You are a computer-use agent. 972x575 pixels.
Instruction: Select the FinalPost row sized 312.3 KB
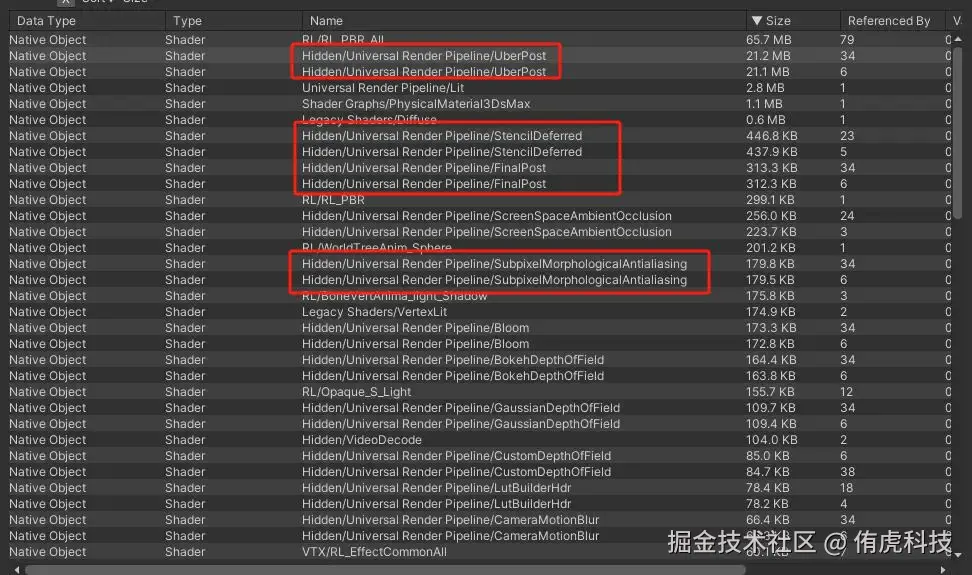[478, 184]
